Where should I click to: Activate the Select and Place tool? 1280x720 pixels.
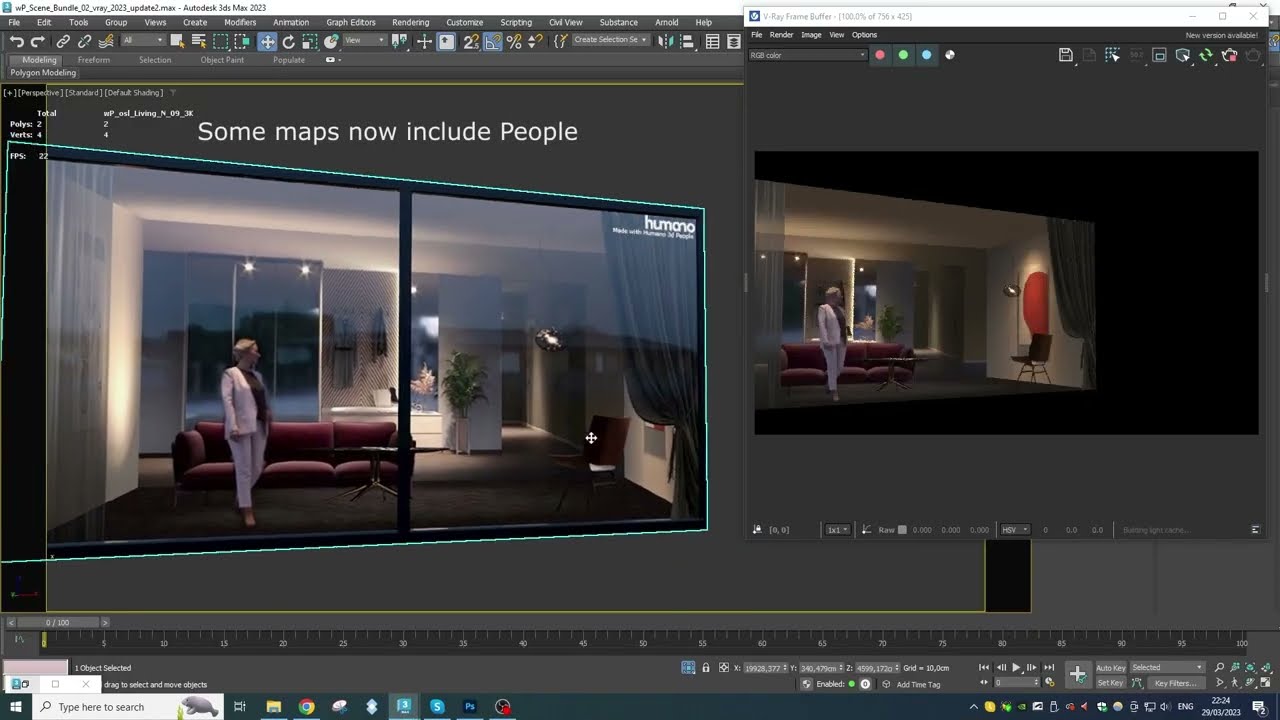pos(331,41)
